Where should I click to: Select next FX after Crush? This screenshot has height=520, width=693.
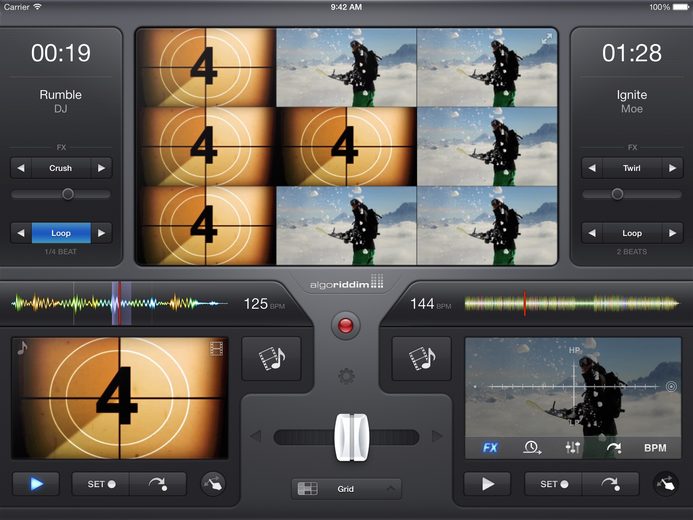[101, 168]
